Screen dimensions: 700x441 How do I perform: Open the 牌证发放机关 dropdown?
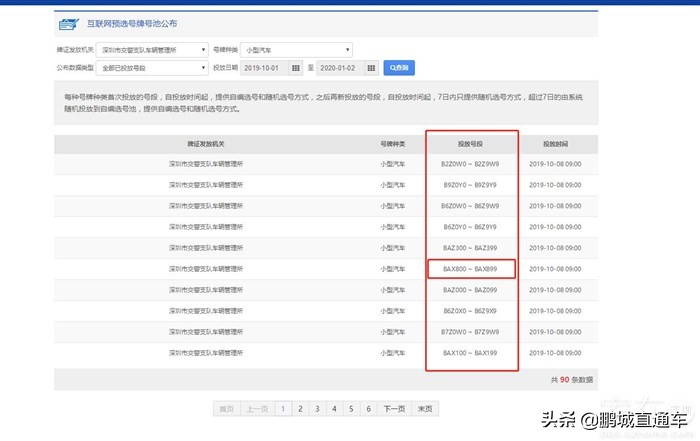click(152, 50)
